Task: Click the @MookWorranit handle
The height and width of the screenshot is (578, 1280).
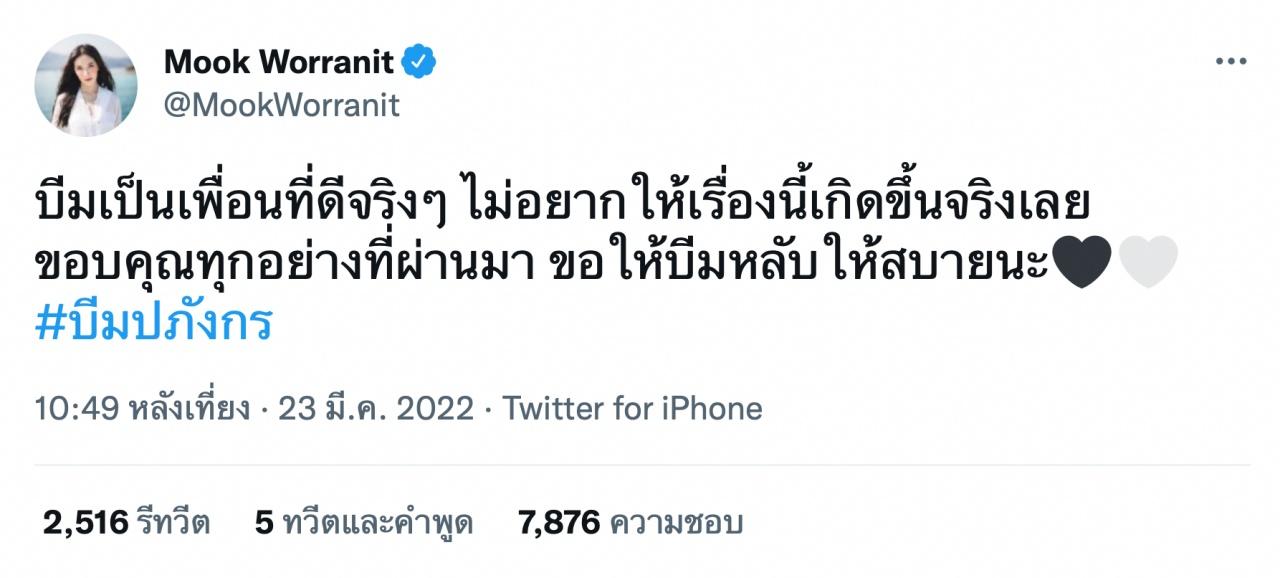Action: coord(281,104)
